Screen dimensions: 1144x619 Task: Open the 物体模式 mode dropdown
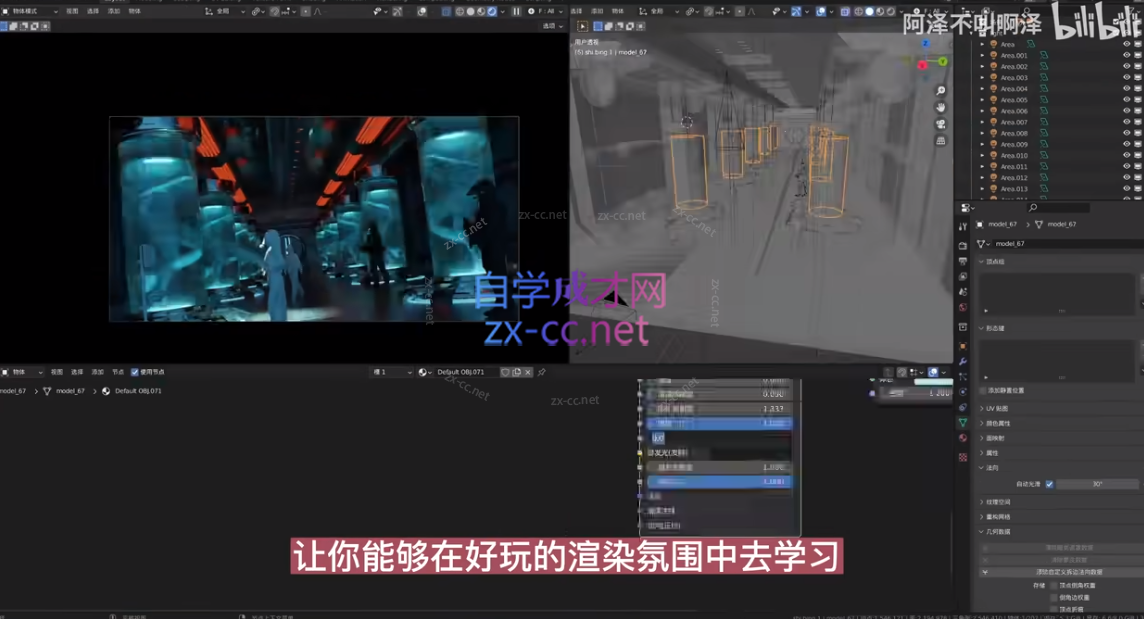coord(30,12)
